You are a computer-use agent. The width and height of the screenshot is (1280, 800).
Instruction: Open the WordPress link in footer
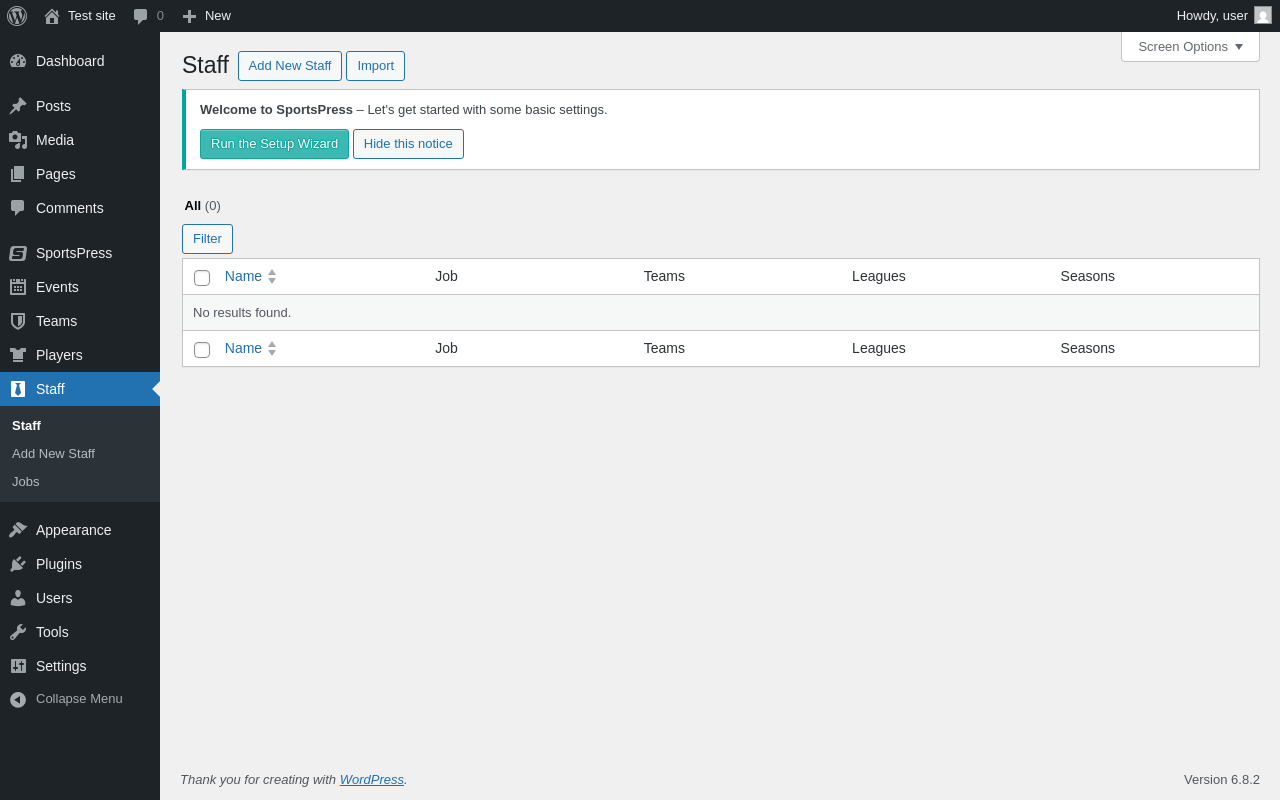click(x=372, y=780)
